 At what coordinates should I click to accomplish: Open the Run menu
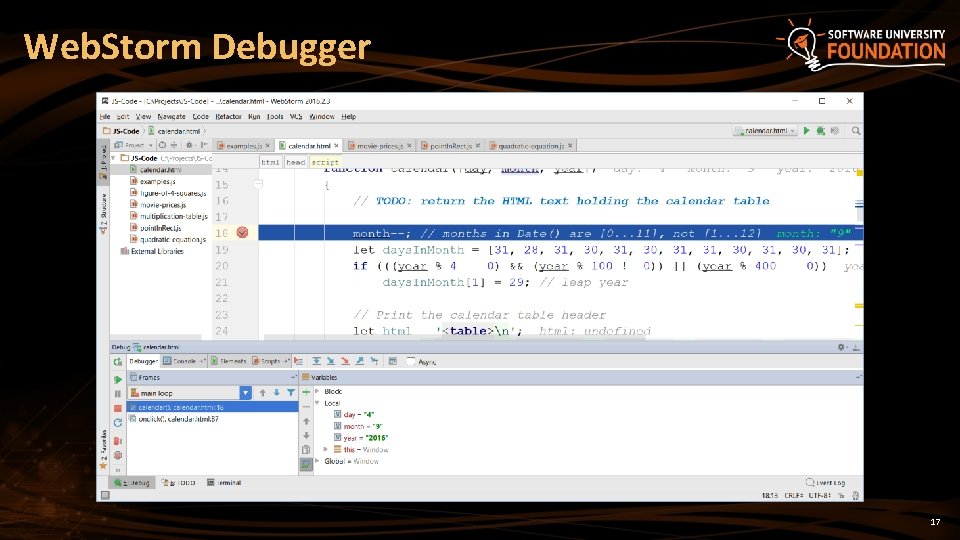[x=254, y=116]
